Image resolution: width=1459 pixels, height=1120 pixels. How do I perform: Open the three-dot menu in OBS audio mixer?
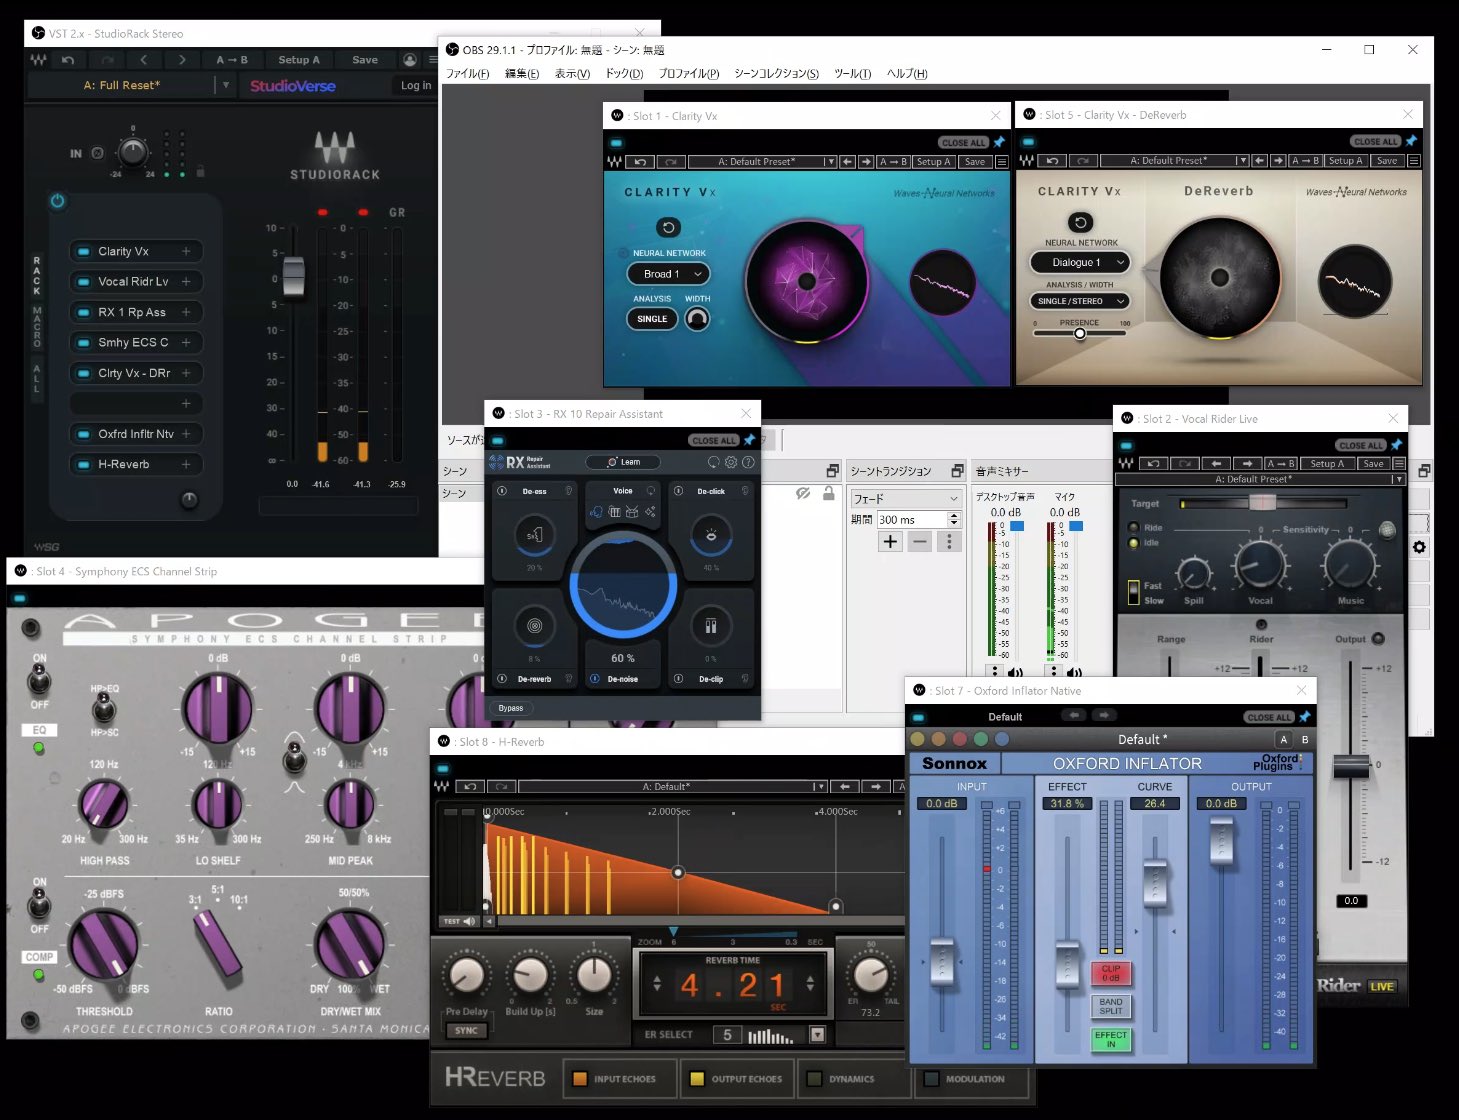pos(995,670)
